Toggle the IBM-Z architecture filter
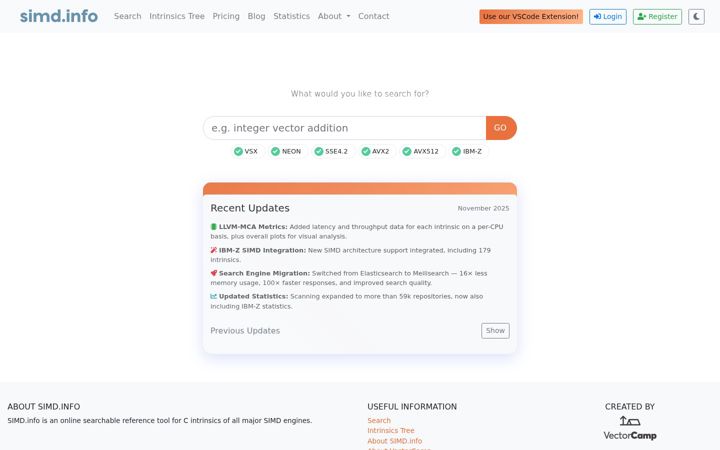 [x=467, y=151]
